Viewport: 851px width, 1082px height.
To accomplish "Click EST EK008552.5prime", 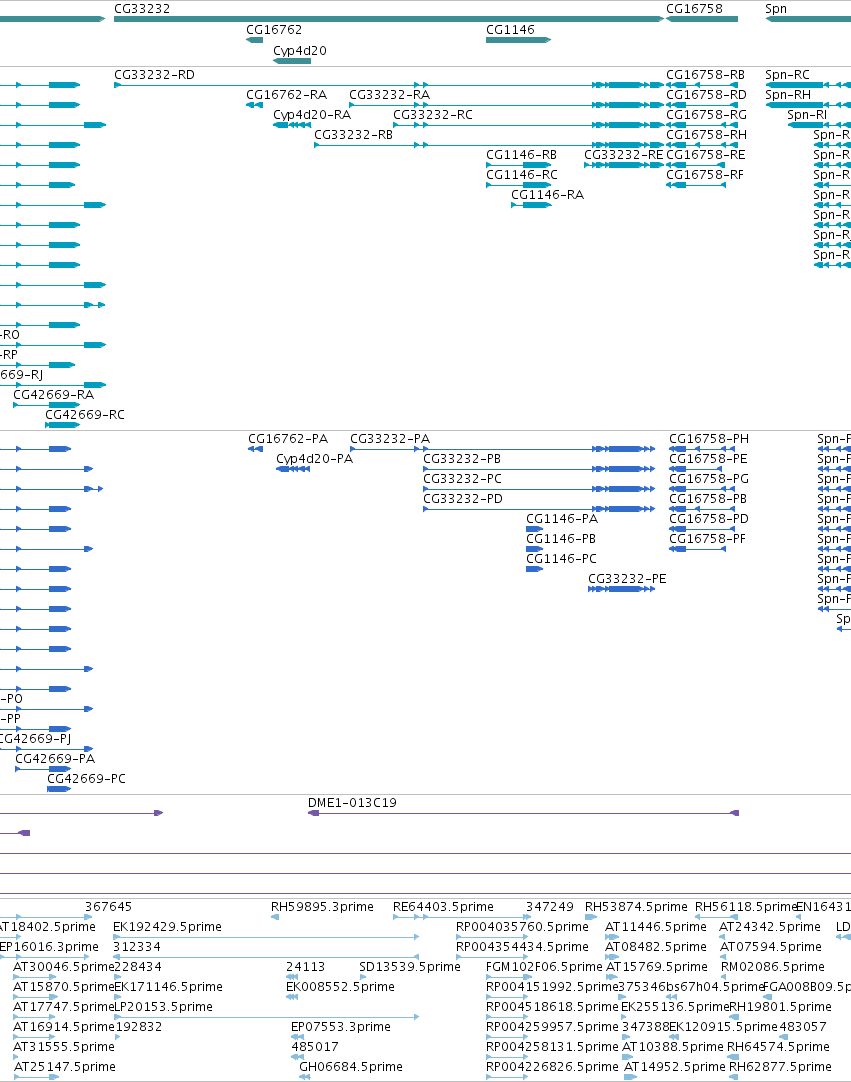I will [x=292, y=997].
